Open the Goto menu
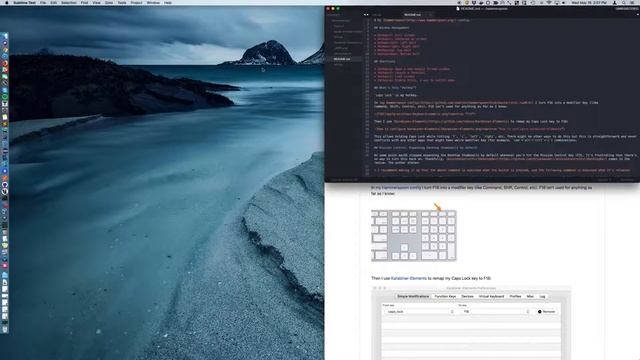This screenshot has width=640, height=360. [109, 2]
